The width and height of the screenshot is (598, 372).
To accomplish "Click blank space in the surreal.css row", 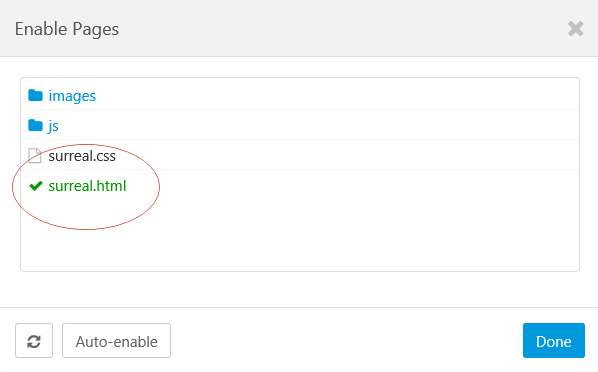I will pos(343,155).
